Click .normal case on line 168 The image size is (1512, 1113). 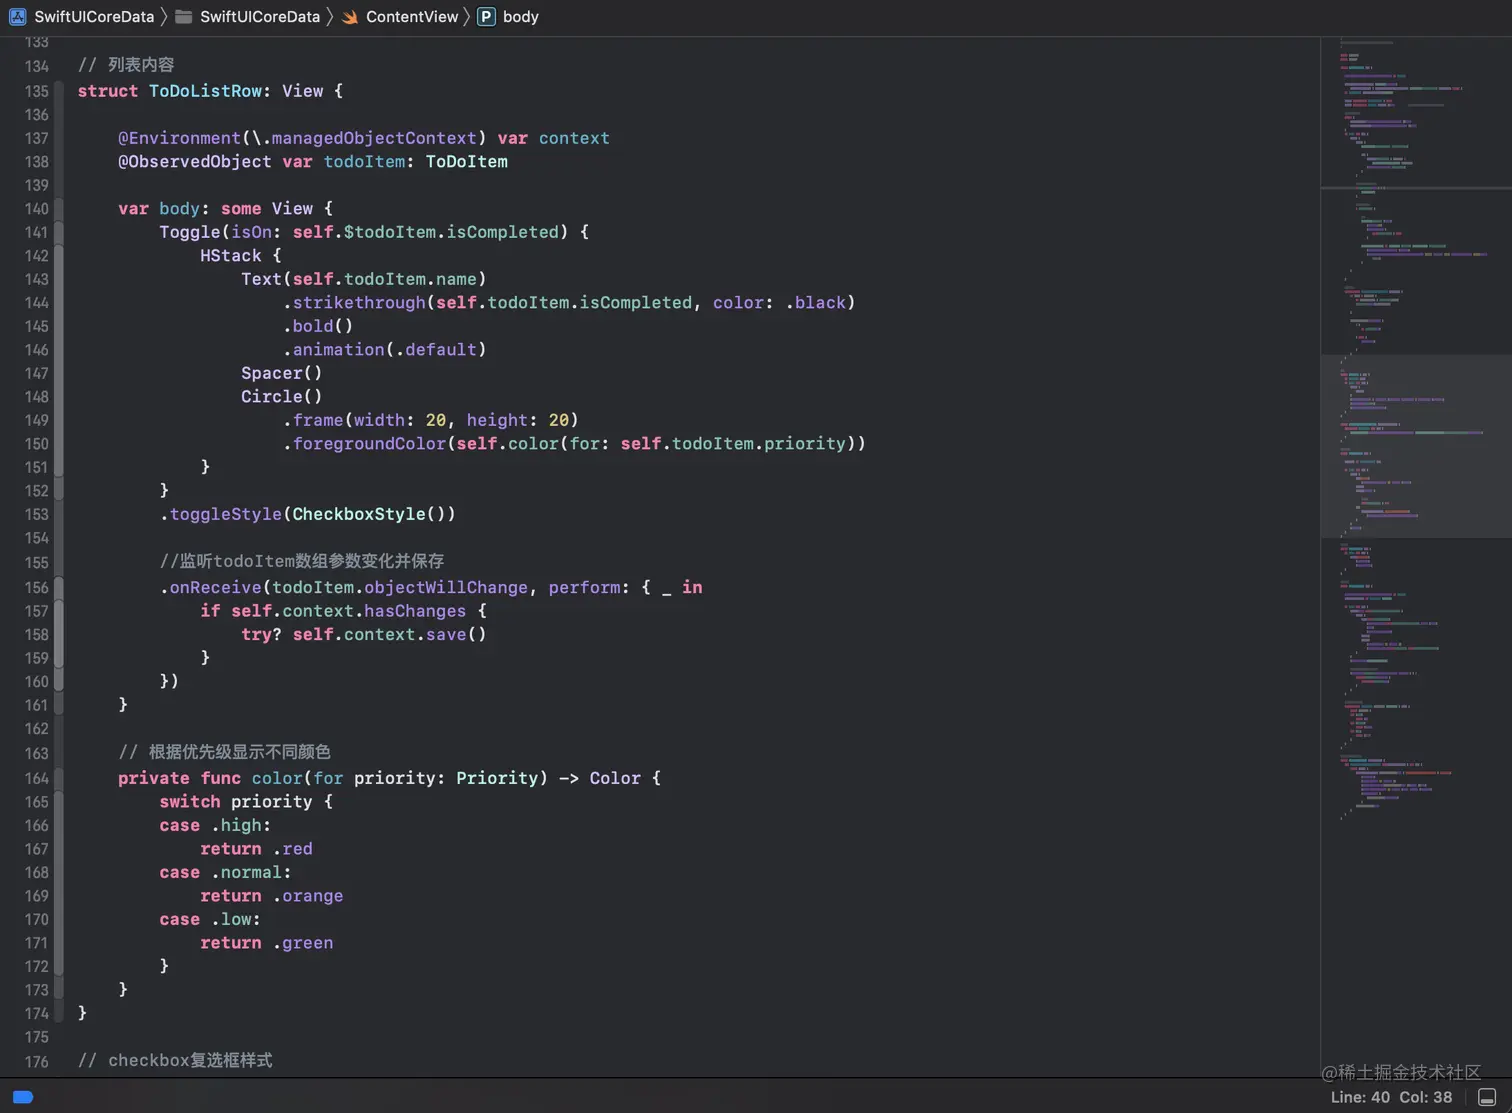246,872
